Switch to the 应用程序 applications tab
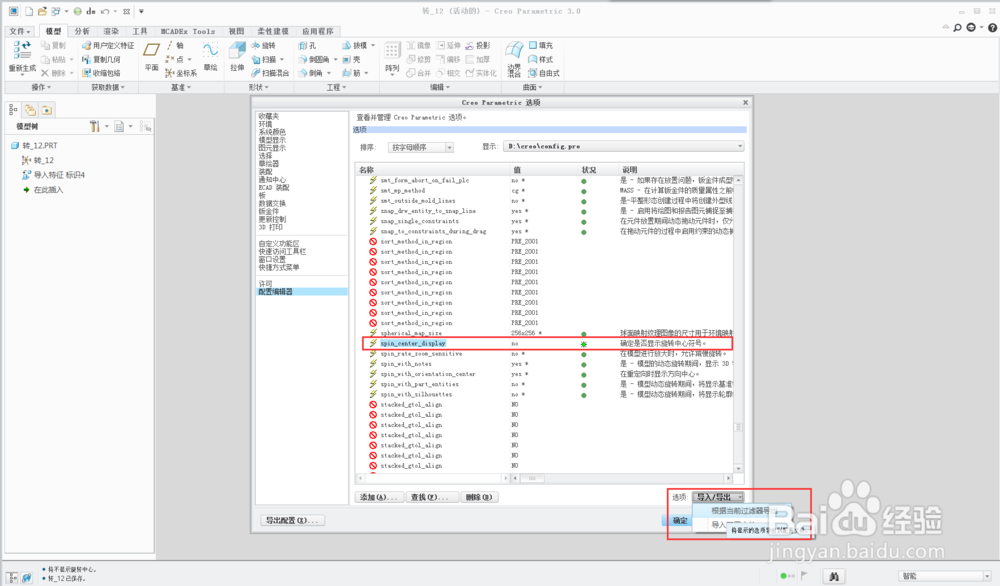This screenshot has width=1000, height=586. (x=318, y=31)
